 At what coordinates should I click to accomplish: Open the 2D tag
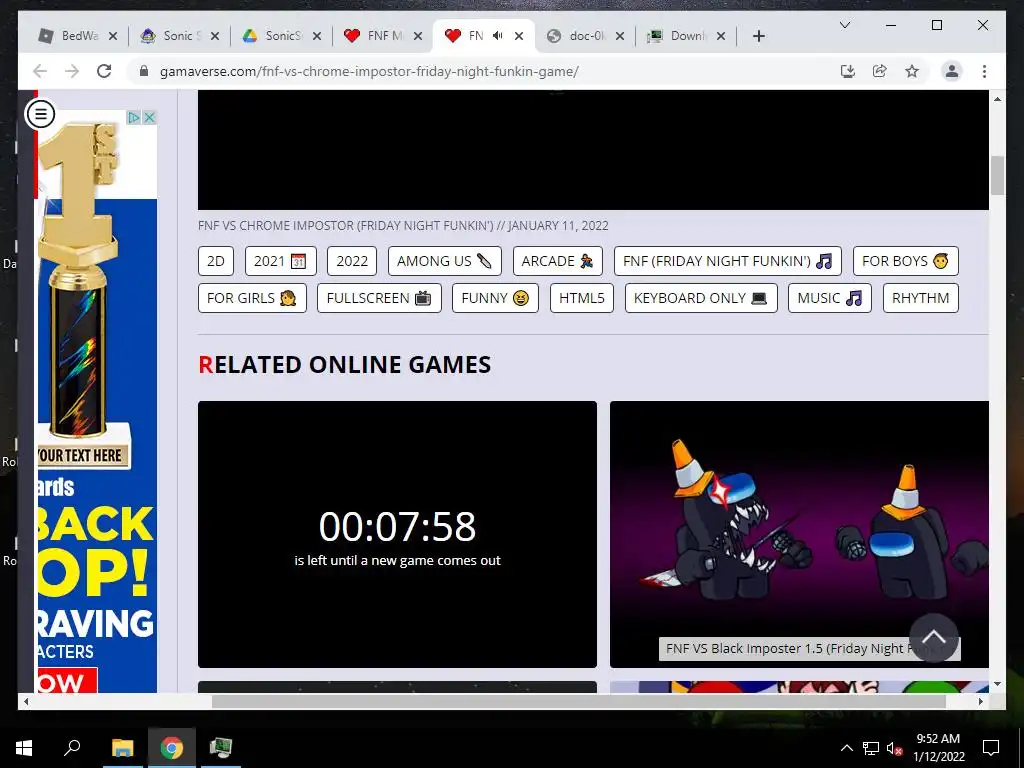click(216, 261)
